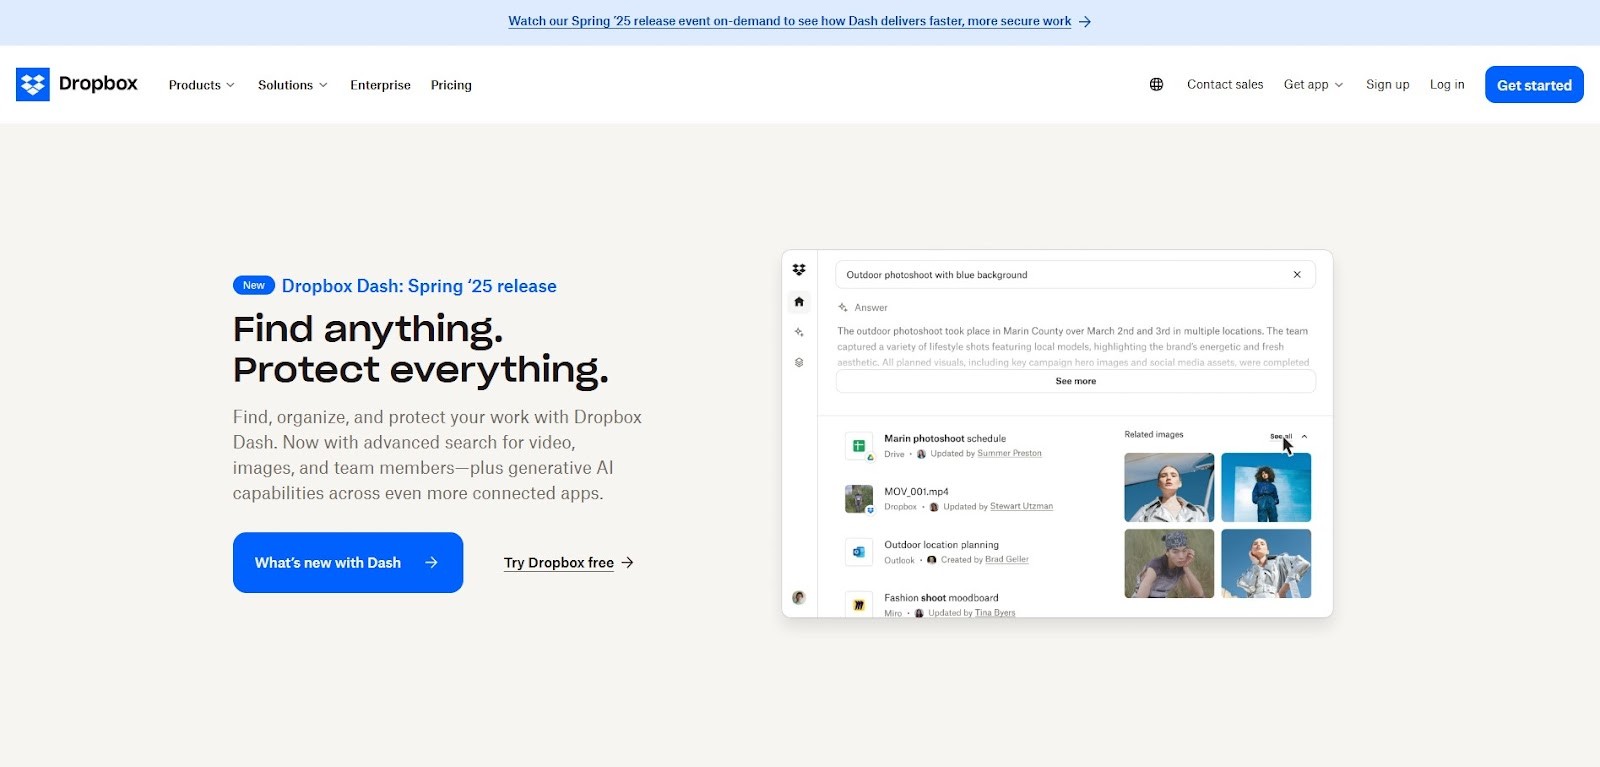Click the user avatar in mockup sidebar

point(799,597)
